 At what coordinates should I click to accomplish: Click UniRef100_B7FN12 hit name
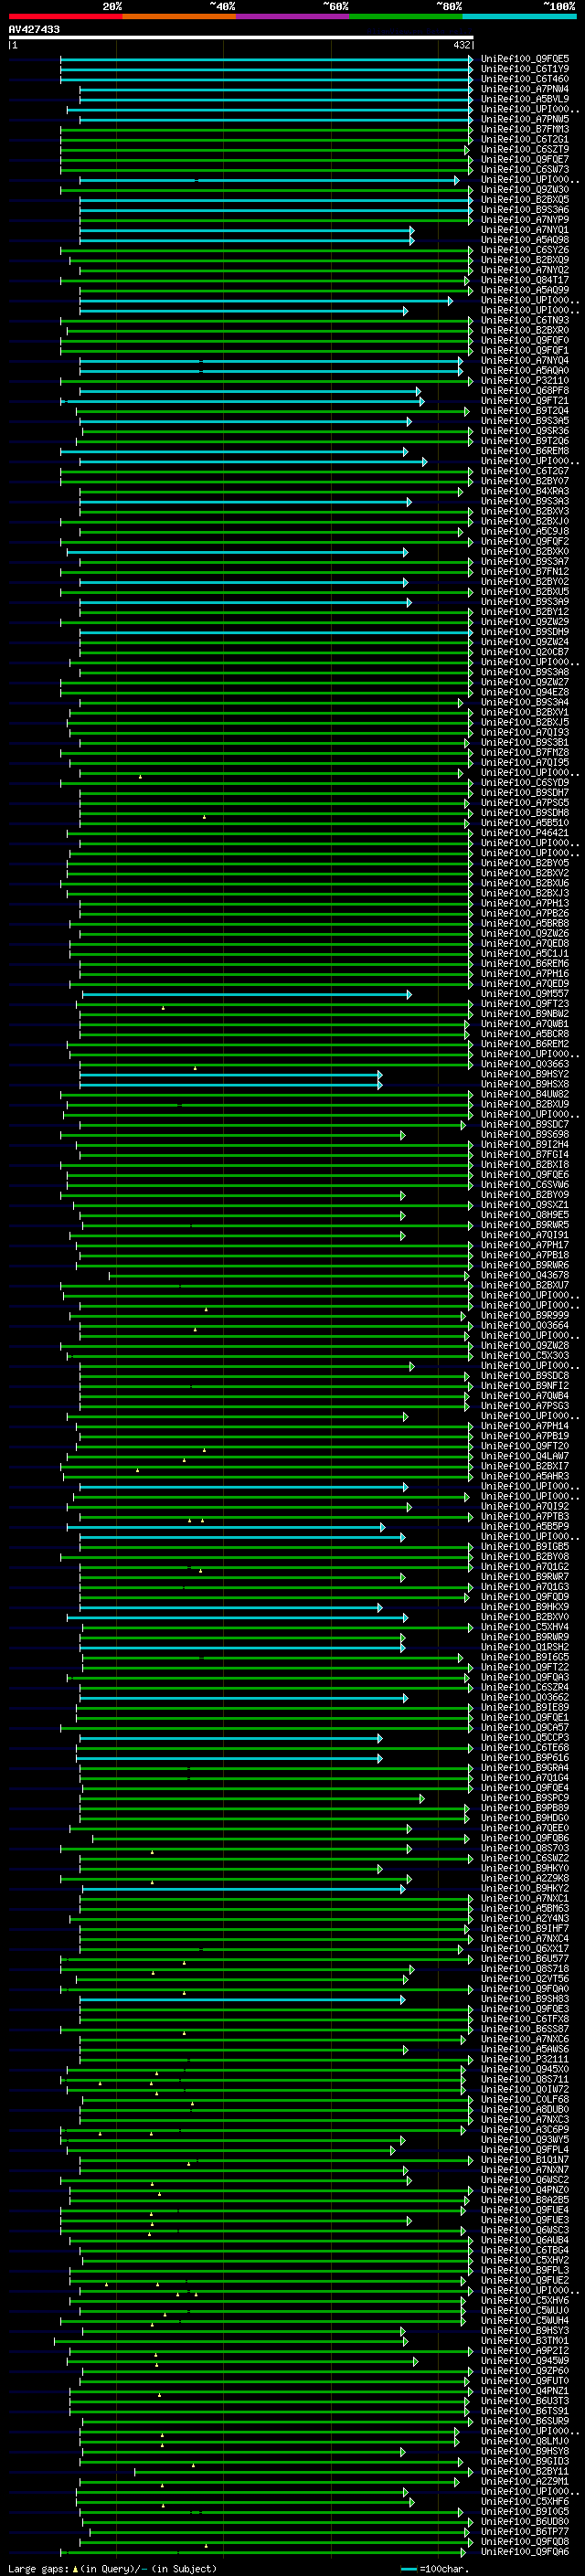click(x=525, y=571)
